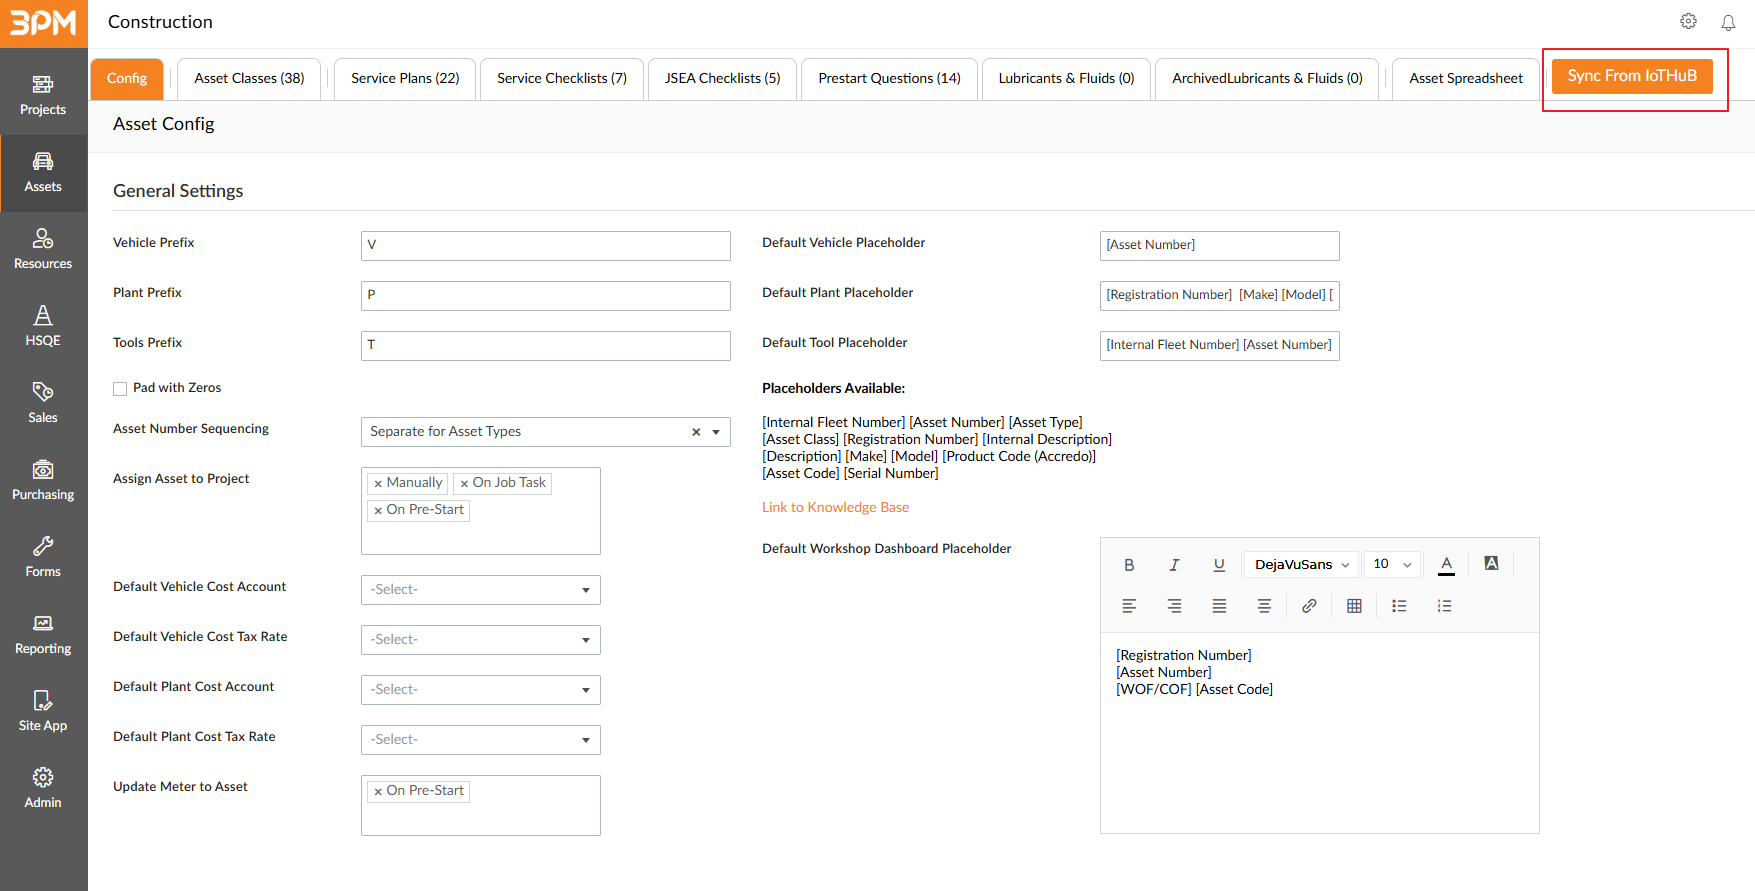Image resolution: width=1755 pixels, height=891 pixels.
Task: Toggle underline formatting in the editor
Action: click(1219, 565)
